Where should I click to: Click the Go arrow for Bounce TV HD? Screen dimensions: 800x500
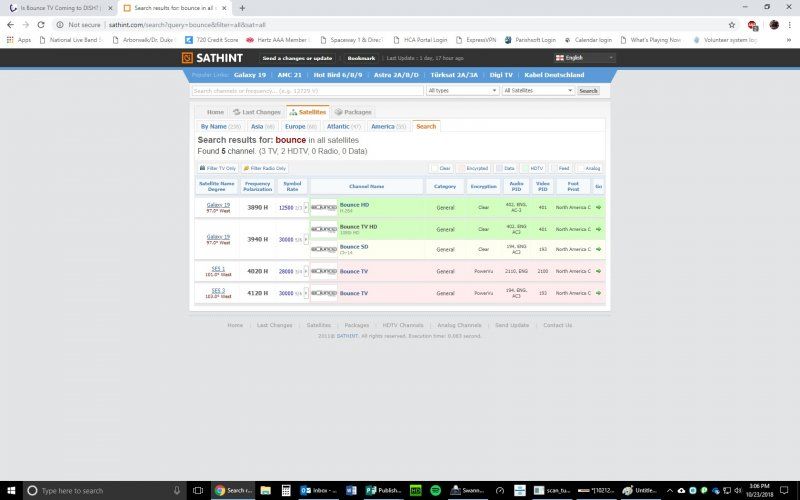point(598,229)
